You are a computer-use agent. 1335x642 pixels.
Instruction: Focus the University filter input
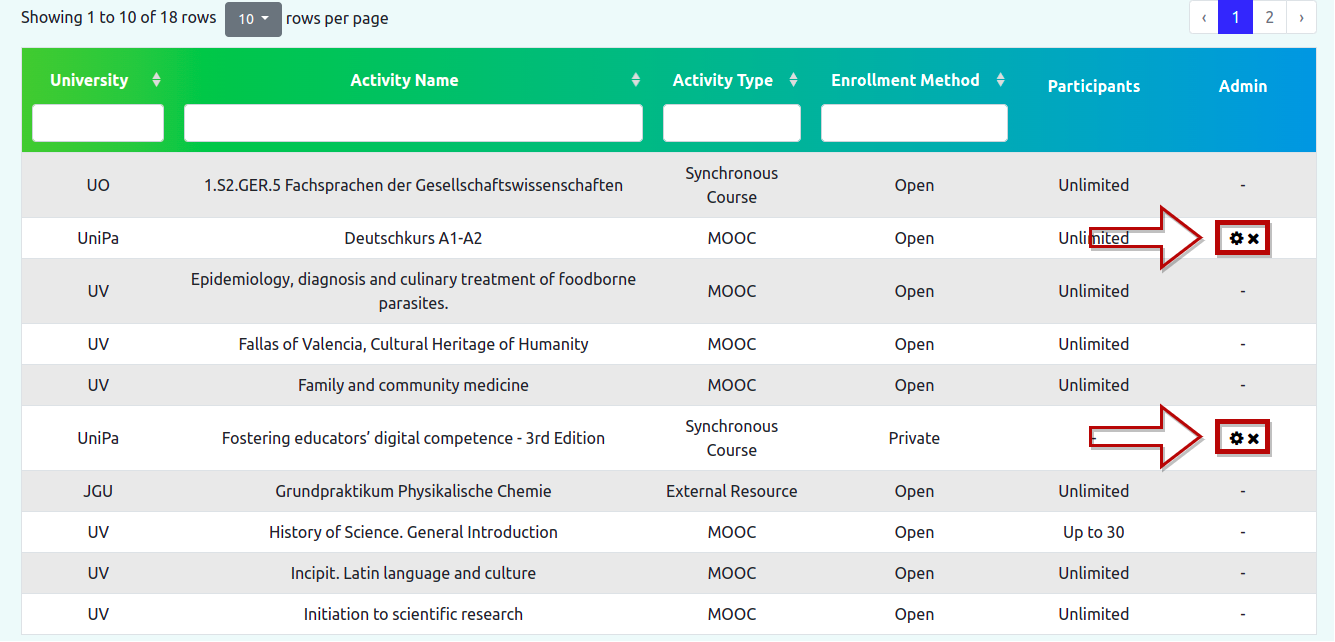98,123
